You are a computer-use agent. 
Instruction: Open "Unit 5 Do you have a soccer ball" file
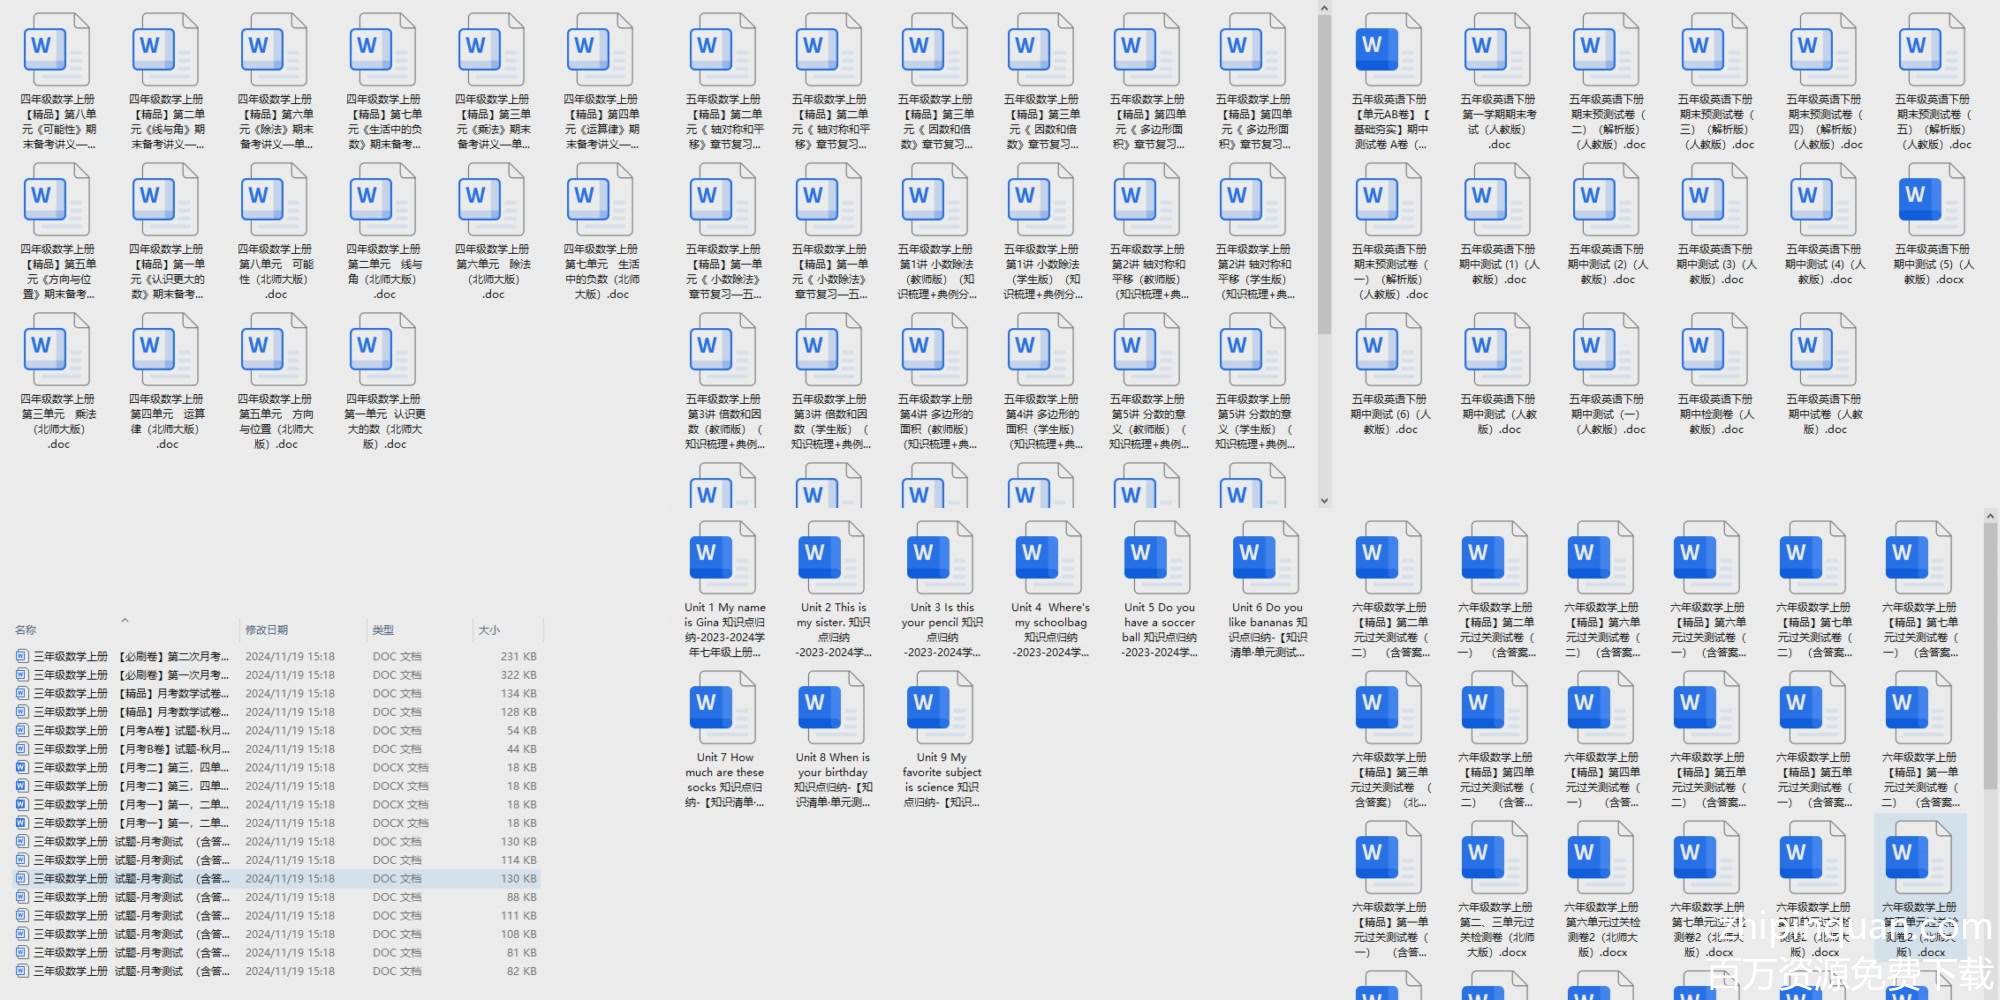(1158, 560)
